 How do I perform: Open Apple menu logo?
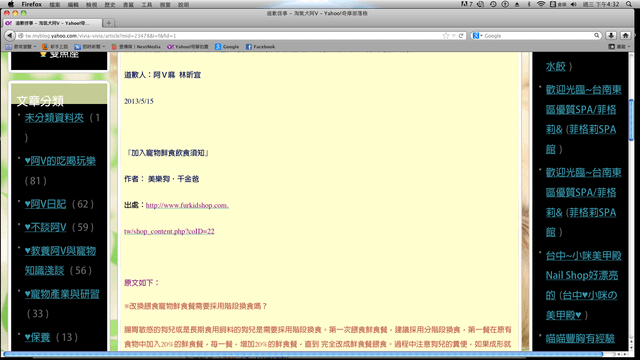pos(11,4)
